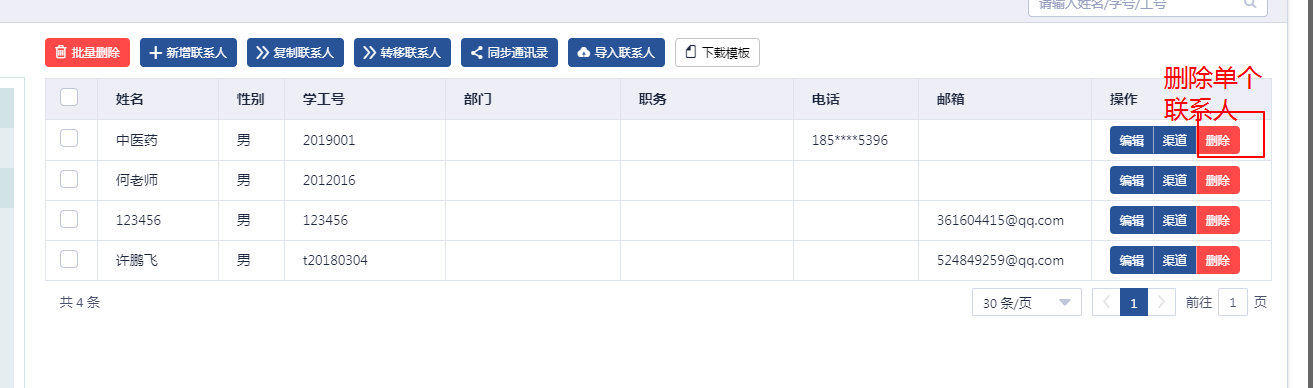Click the share icon on 同步通讯录
The width and height of the screenshot is (1313, 388).
click(x=477, y=53)
